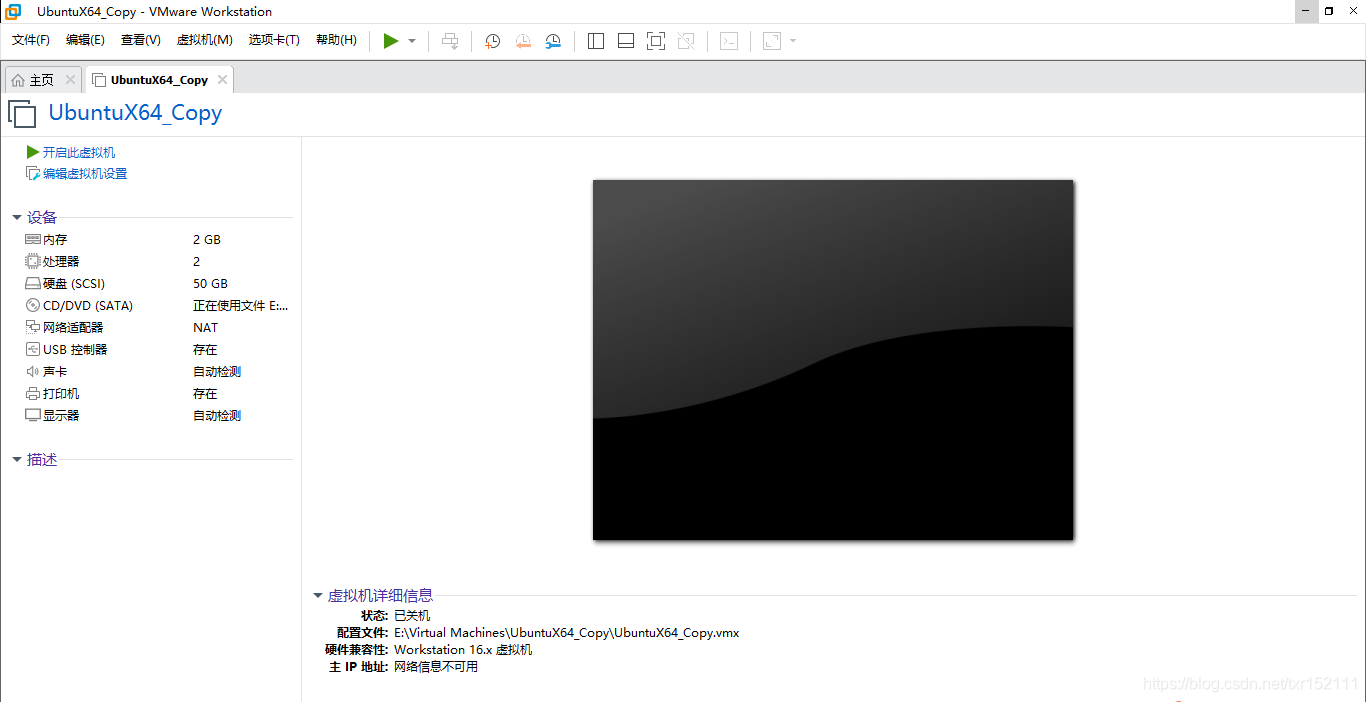Click the CD/DVD (SATA) disc icon
This screenshot has height=702, width=1366.
coord(33,306)
